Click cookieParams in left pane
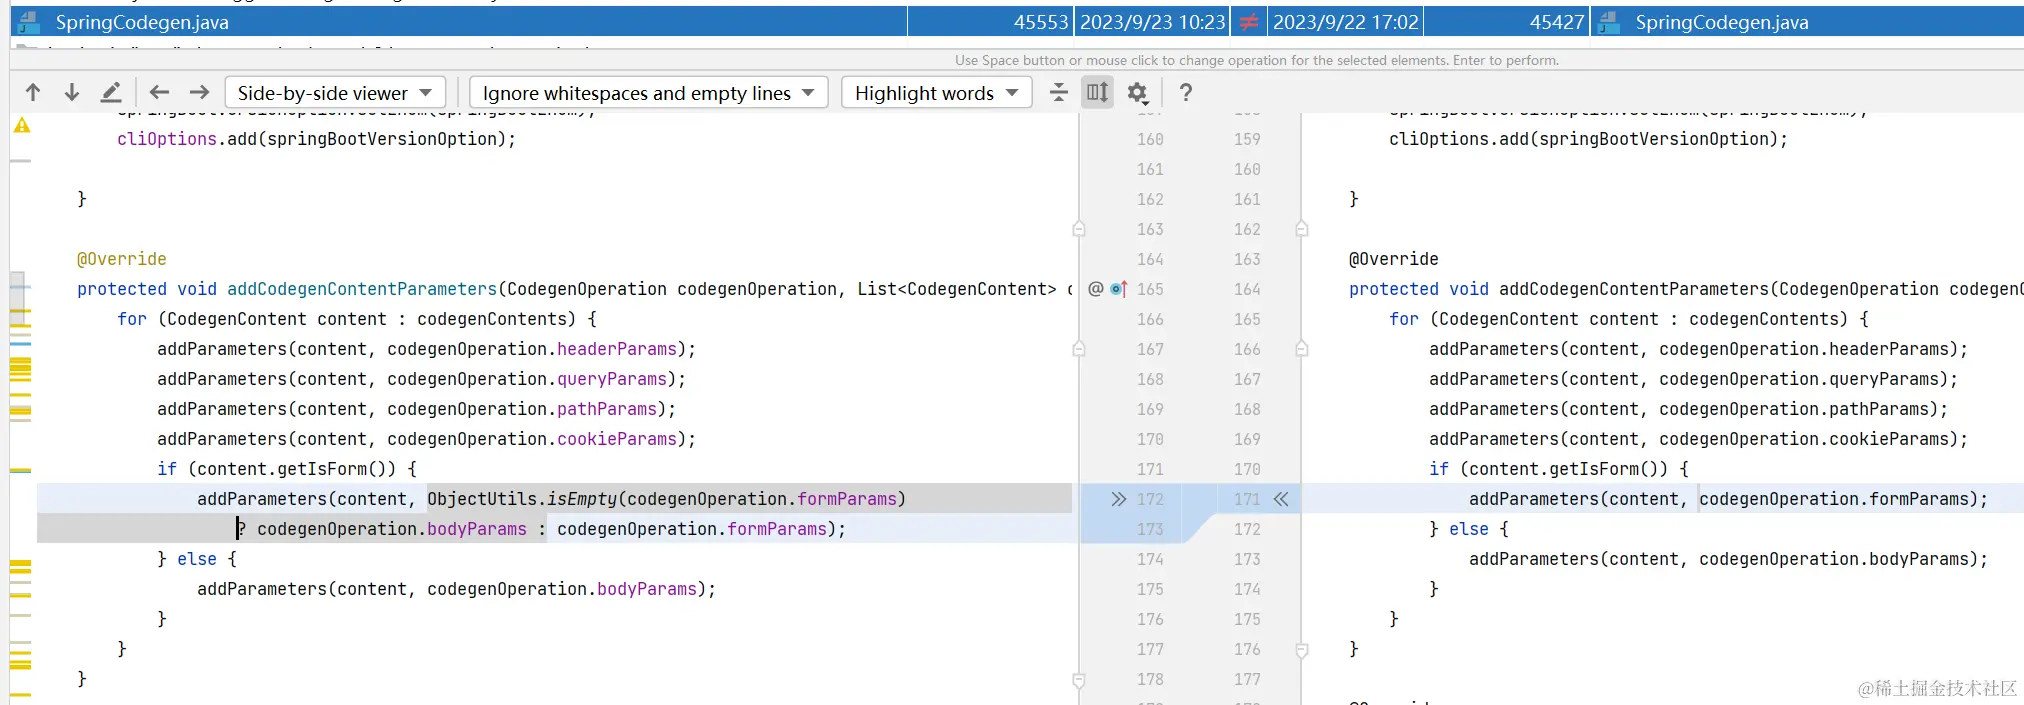This screenshot has width=2024, height=705. click(x=617, y=439)
